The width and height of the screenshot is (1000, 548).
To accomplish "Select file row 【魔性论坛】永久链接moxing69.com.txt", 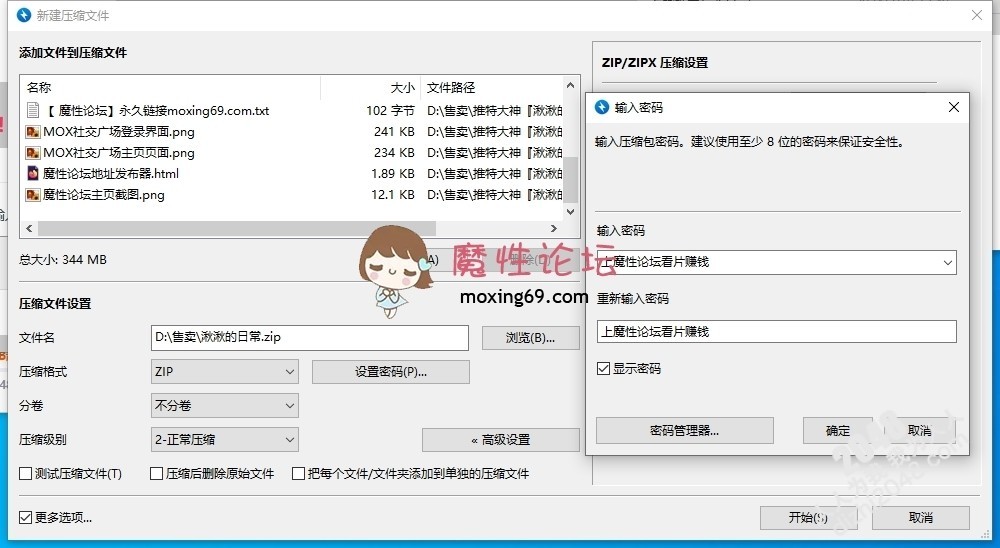I will [293, 110].
